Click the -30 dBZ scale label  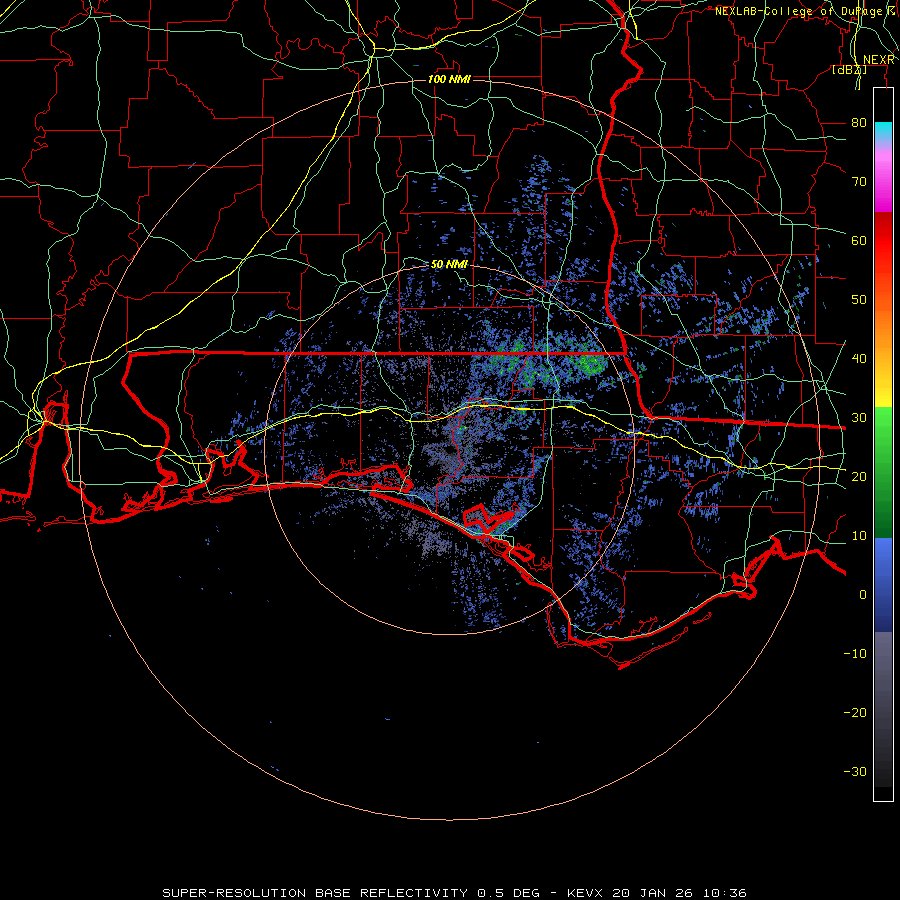(x=855, y=771)
